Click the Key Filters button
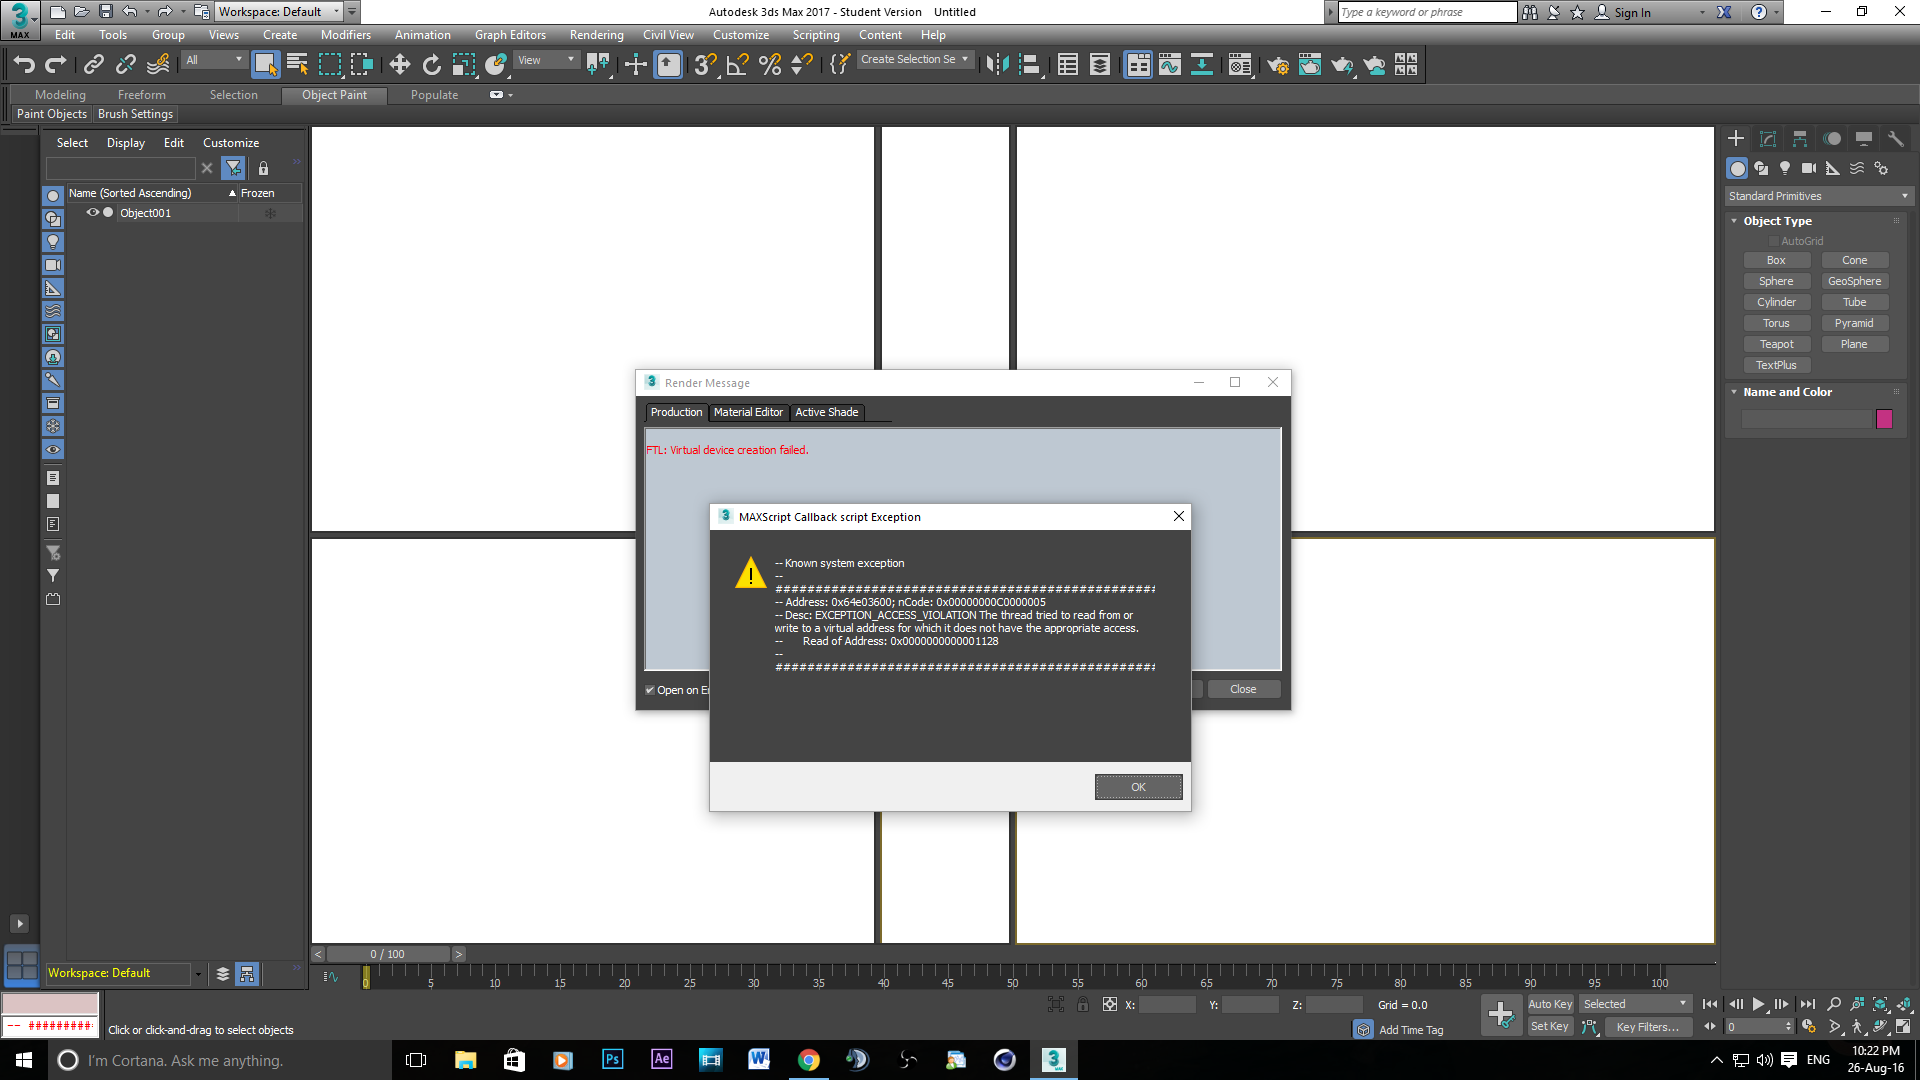 click(x=1647, y=1027)
